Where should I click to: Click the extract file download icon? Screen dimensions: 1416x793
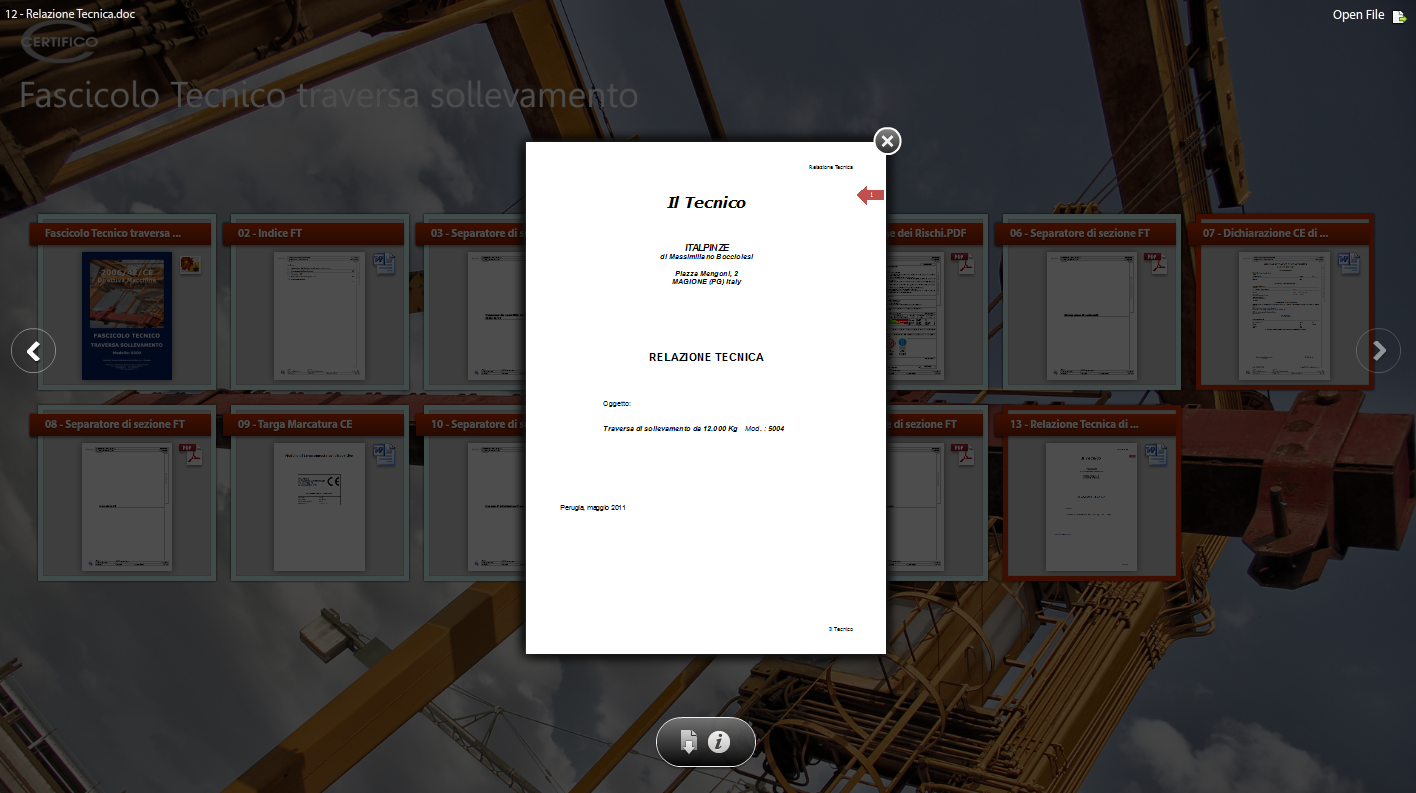(688, 742)
